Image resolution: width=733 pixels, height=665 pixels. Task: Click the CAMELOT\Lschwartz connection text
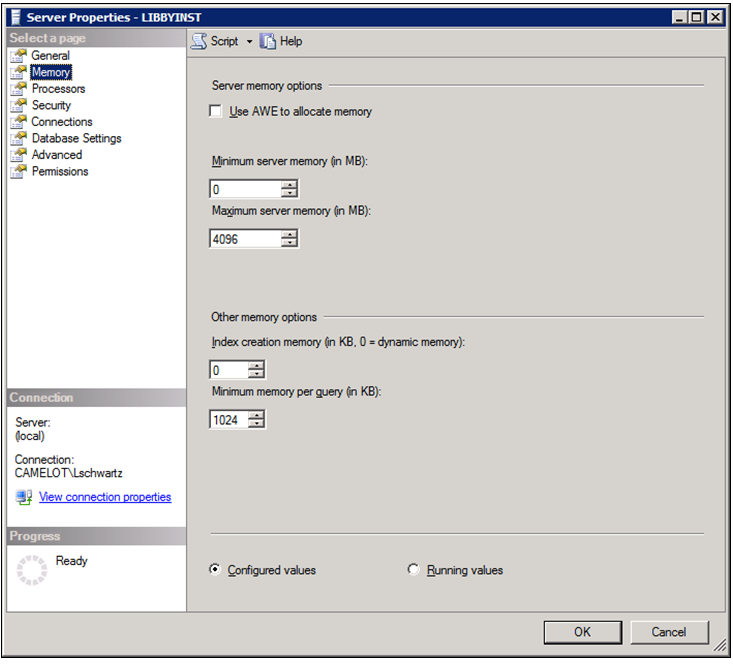pos(69,473)
